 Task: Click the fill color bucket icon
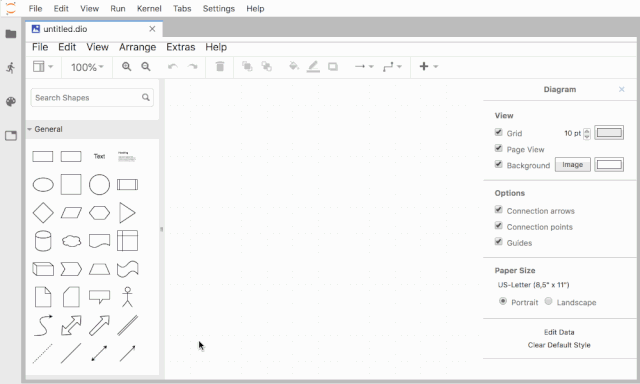click(x=294, y=66)
